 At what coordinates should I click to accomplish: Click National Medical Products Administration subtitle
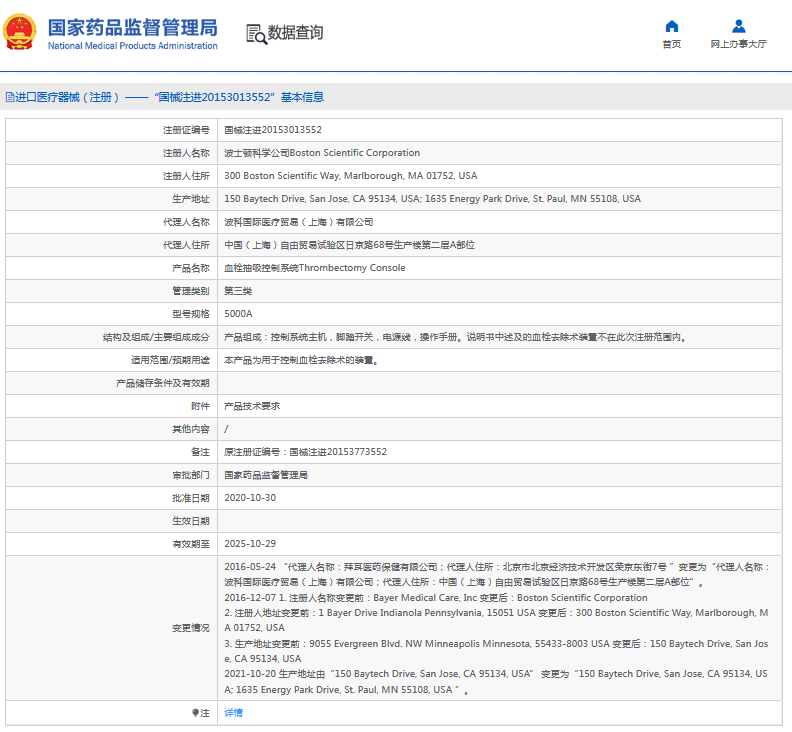coord(133,46)
